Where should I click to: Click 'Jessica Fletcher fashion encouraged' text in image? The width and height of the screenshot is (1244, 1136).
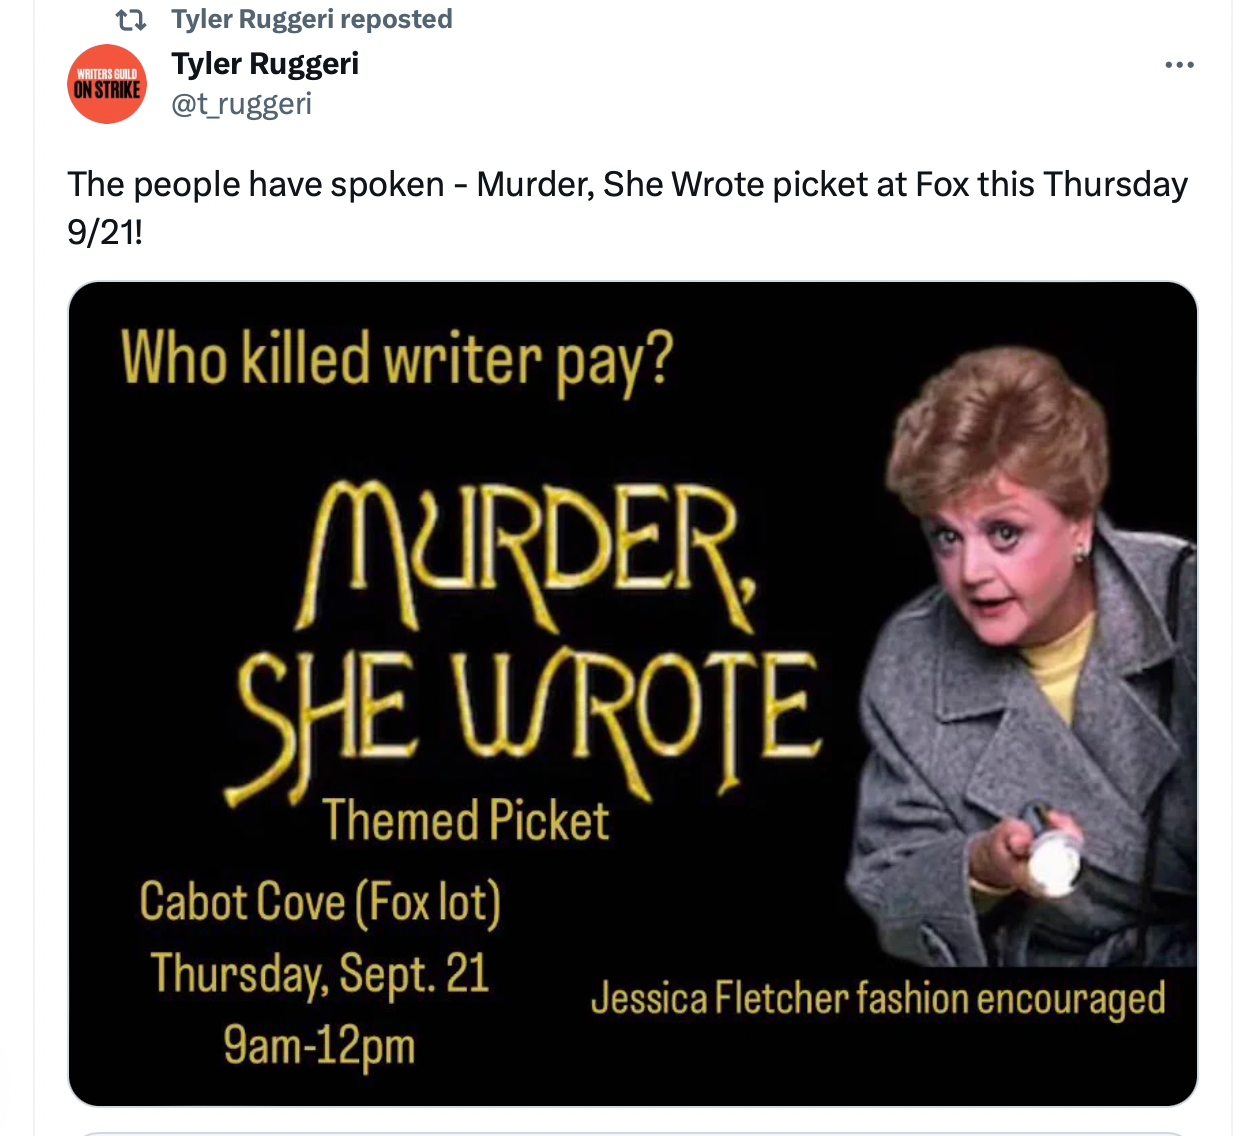878,998
